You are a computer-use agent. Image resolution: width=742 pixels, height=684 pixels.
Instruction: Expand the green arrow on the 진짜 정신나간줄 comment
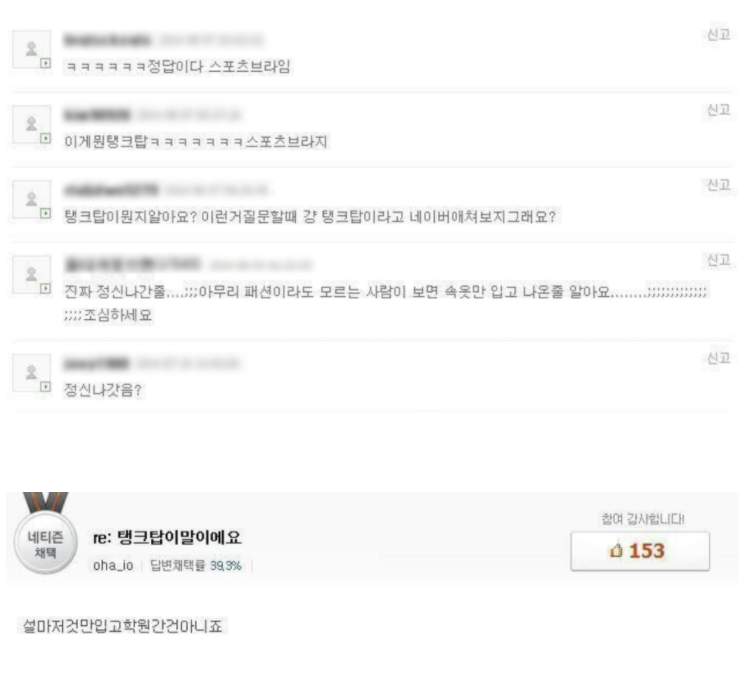pyautogui.click(x=45, y=288)
